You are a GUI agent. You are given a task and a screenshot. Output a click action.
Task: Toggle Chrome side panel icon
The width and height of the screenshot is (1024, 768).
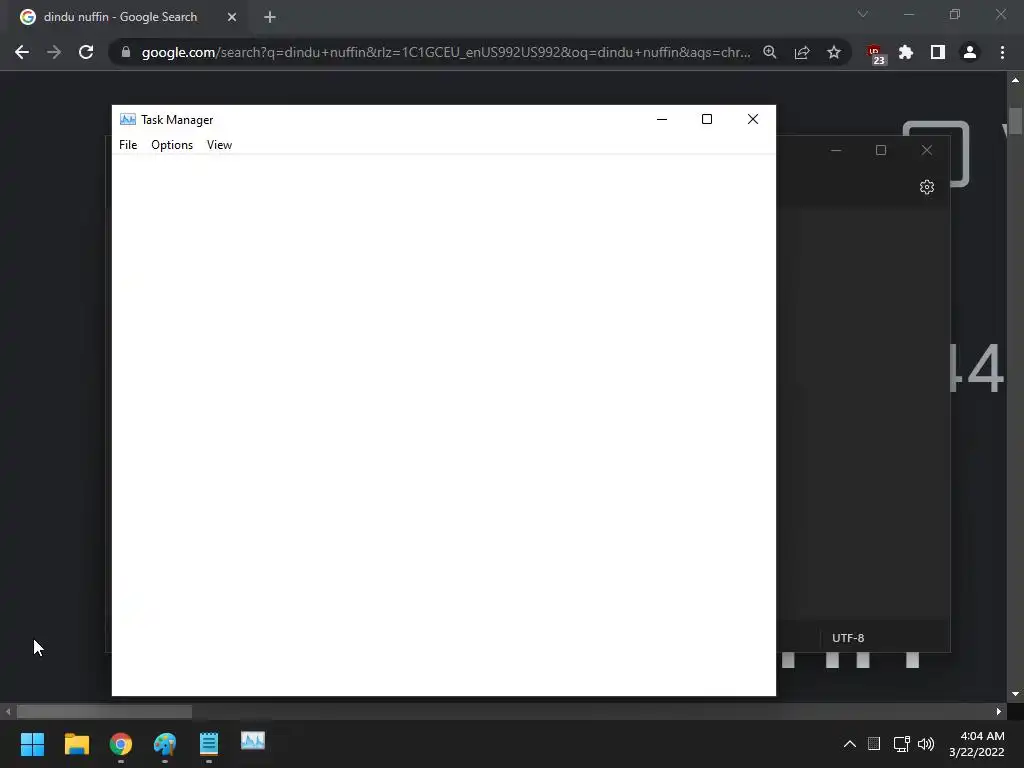938,52
